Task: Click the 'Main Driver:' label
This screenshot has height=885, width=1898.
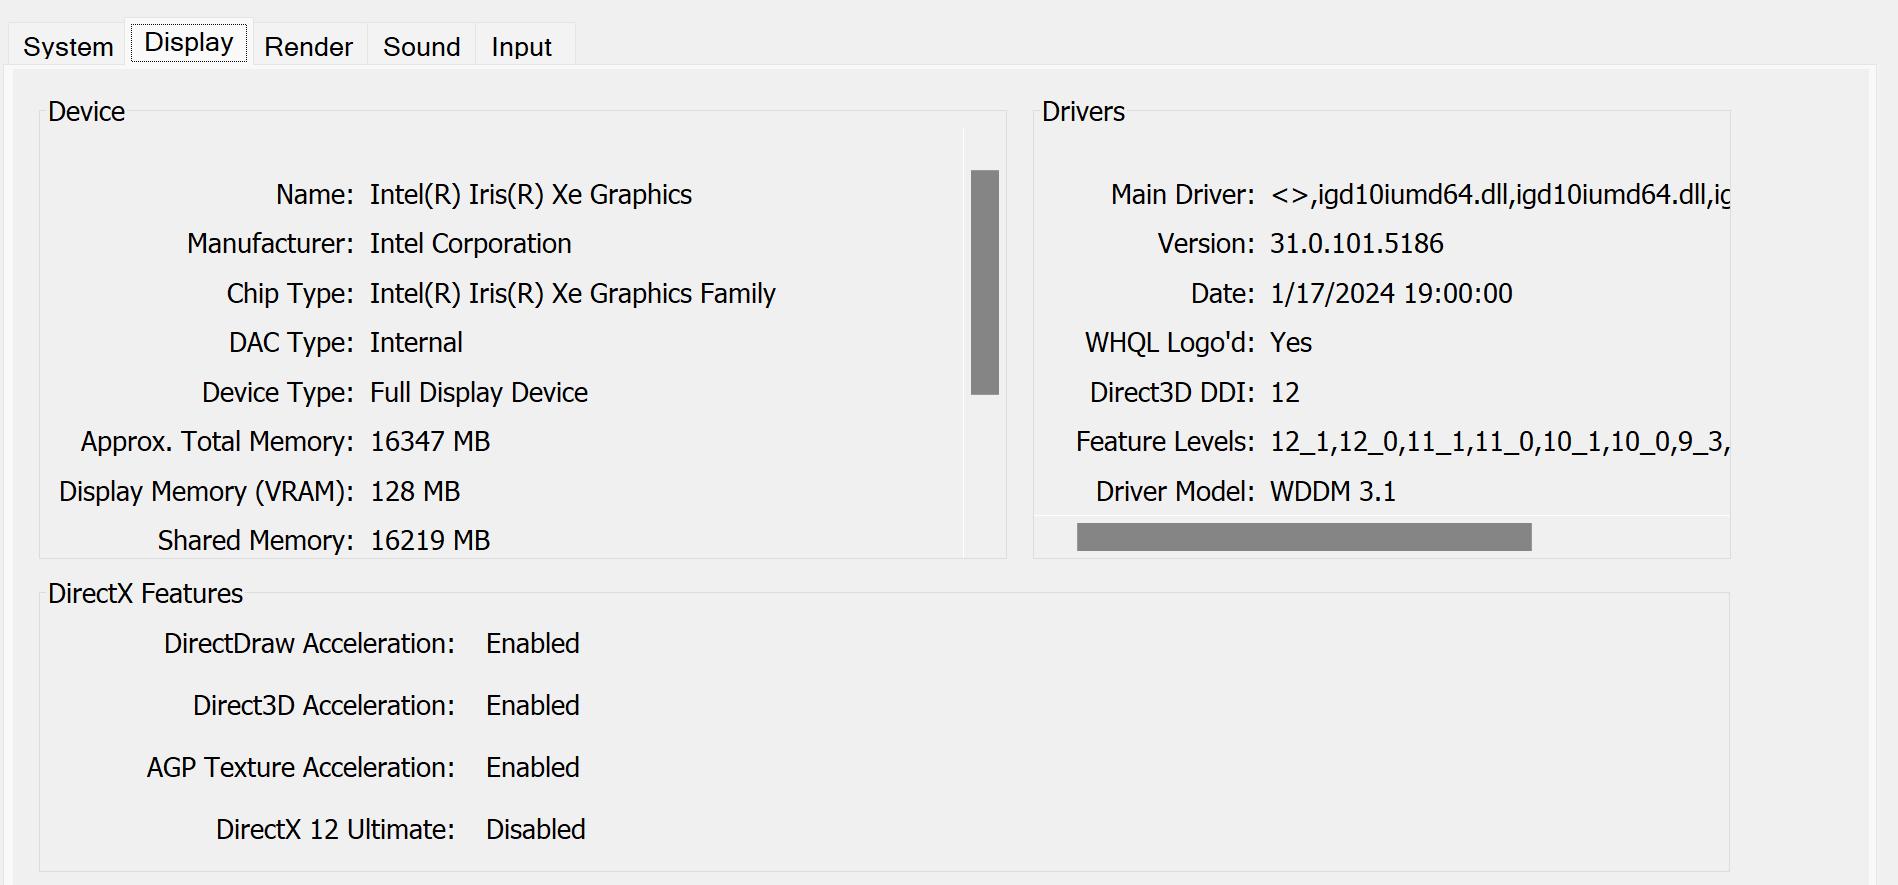Action: tap(1182, 194)
